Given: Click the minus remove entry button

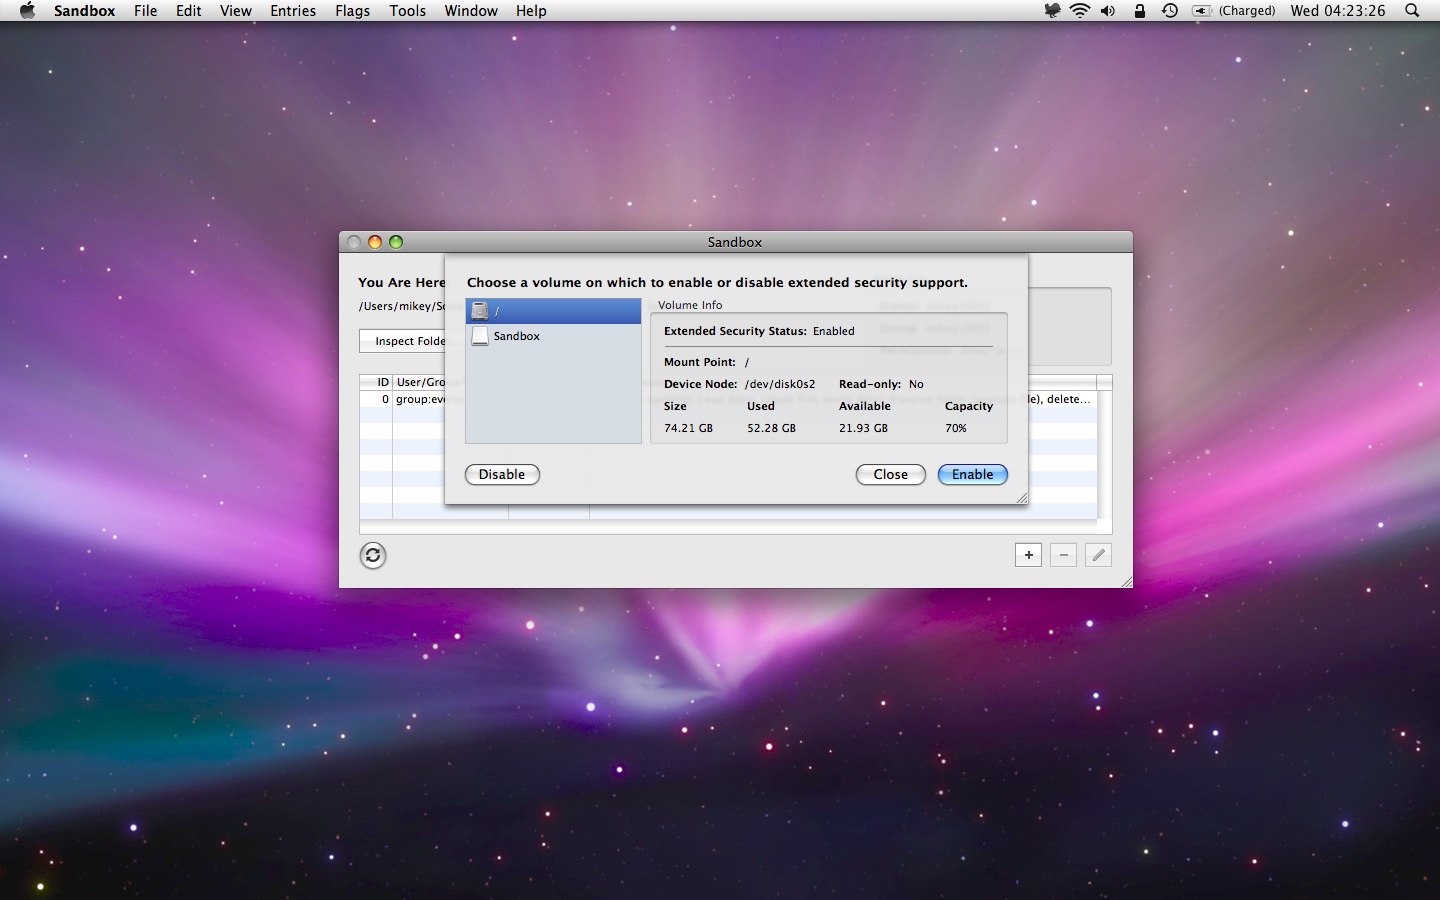Looking at the screenshot, I should (x=1063, y=555).
